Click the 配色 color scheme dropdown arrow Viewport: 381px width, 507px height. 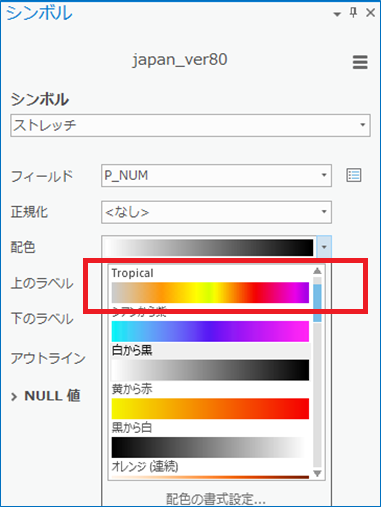324,247
